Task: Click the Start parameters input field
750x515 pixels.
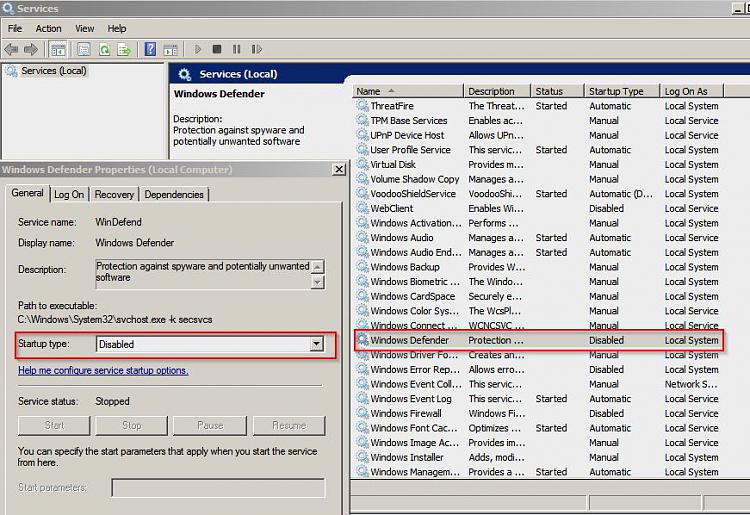Action: (x=218, y=488)
